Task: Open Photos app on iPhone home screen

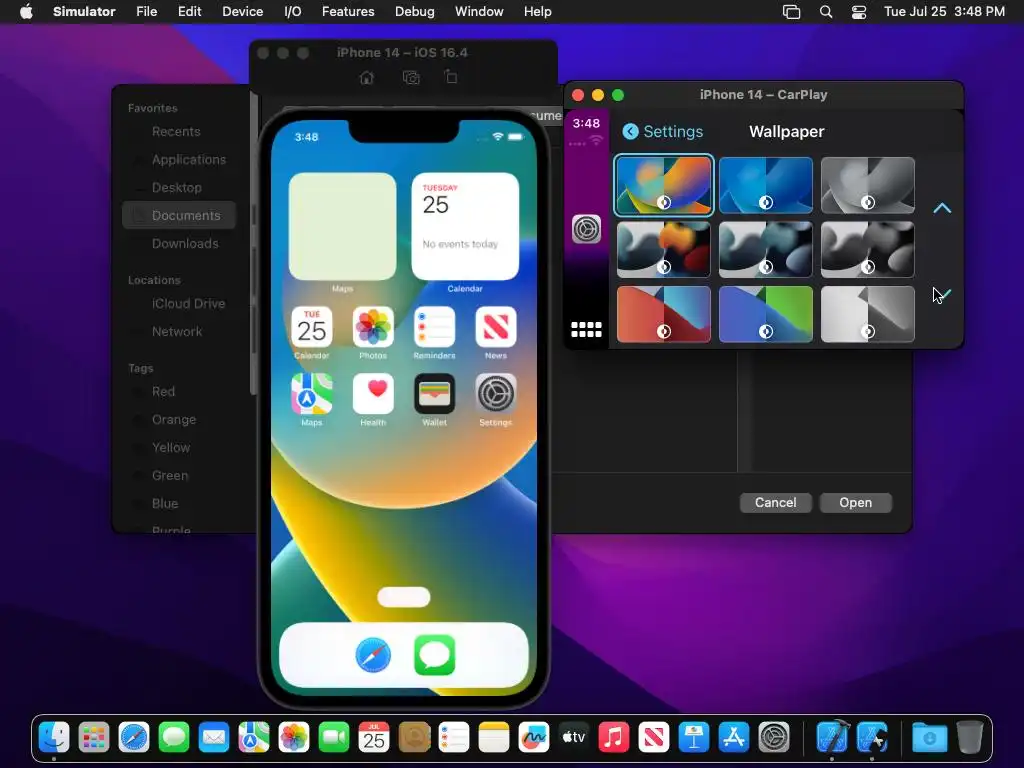Action: pos(373,327)
